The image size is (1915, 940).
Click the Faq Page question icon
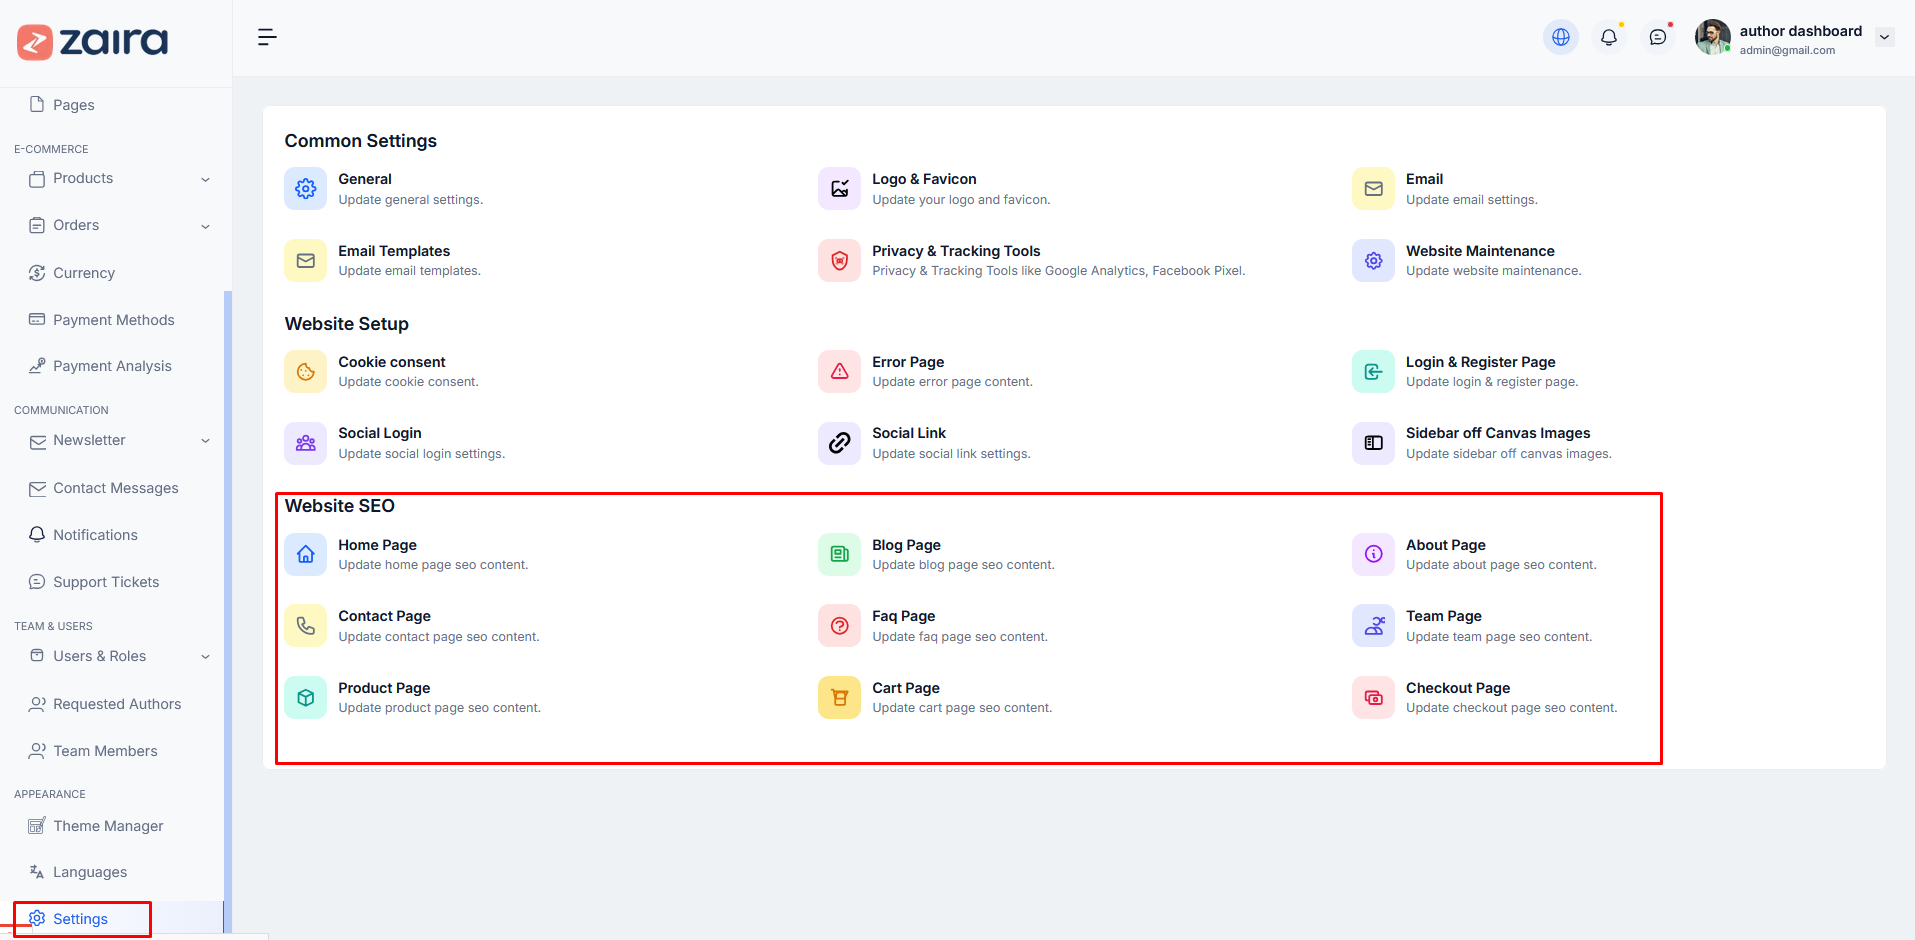[x=840, y=626]
